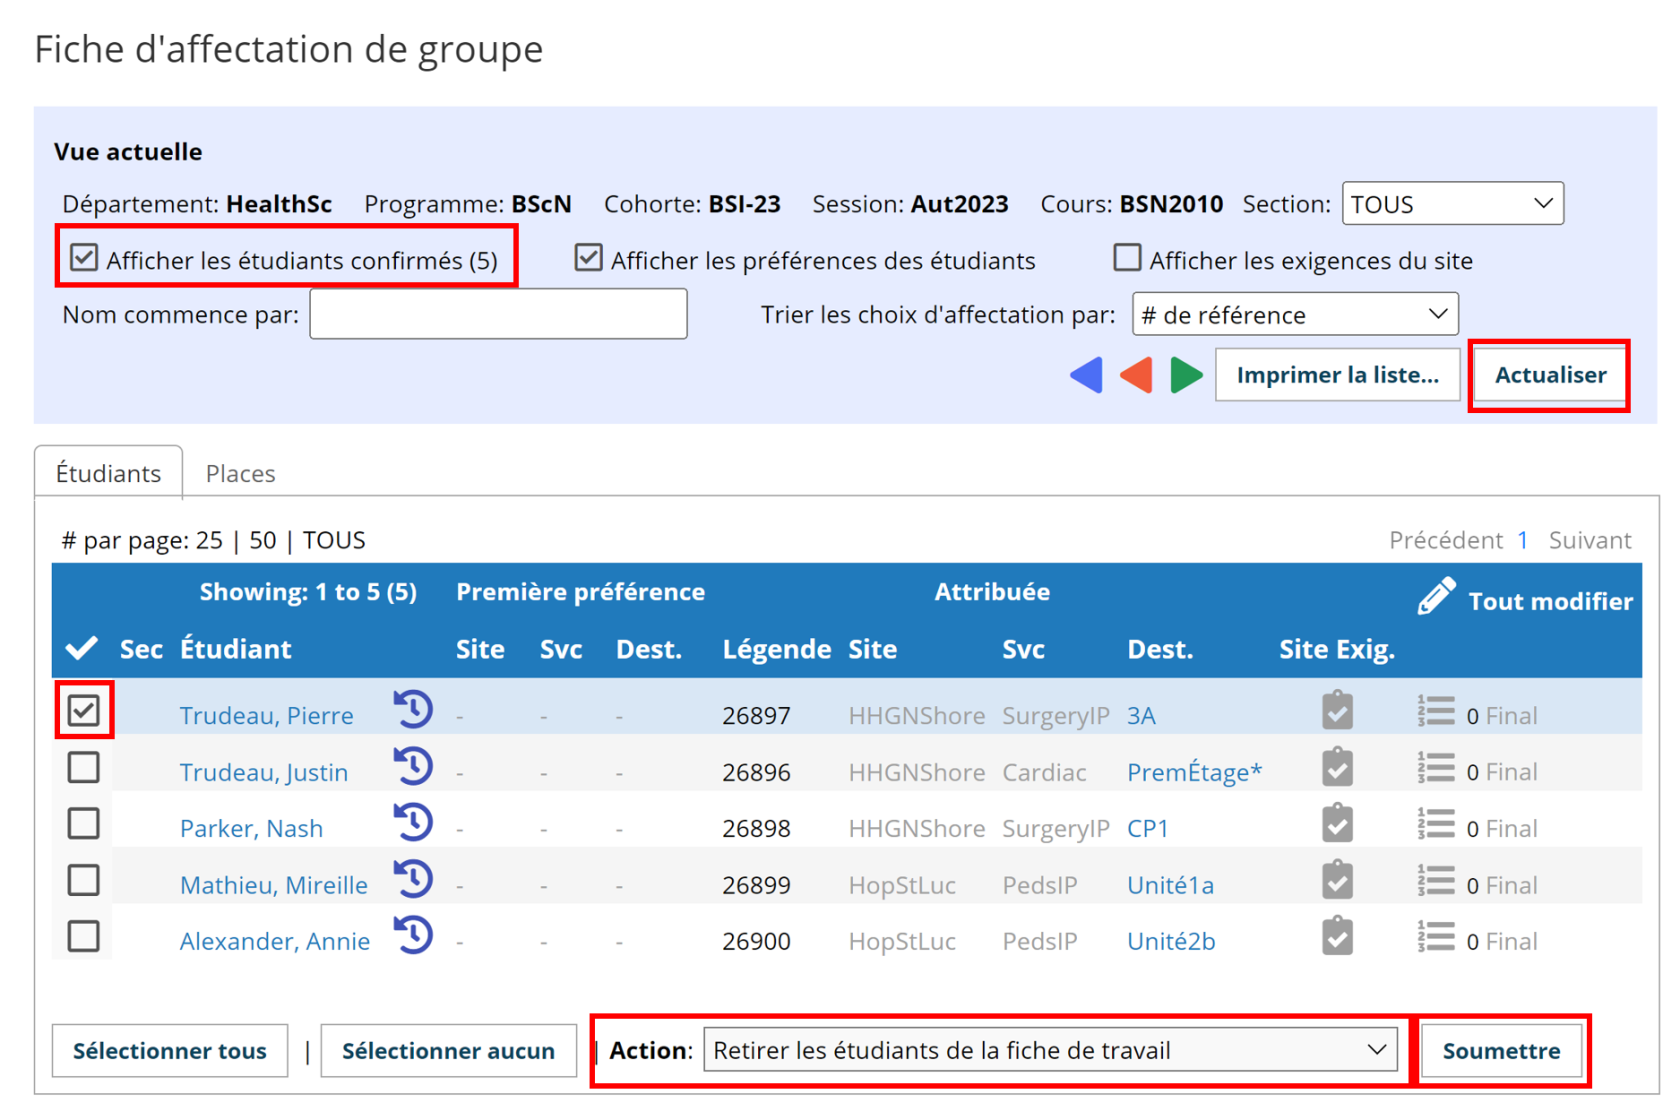Click the Unité1a destination link
The height and width of the screenshot is (1120, 1680).
(1170, 885)
